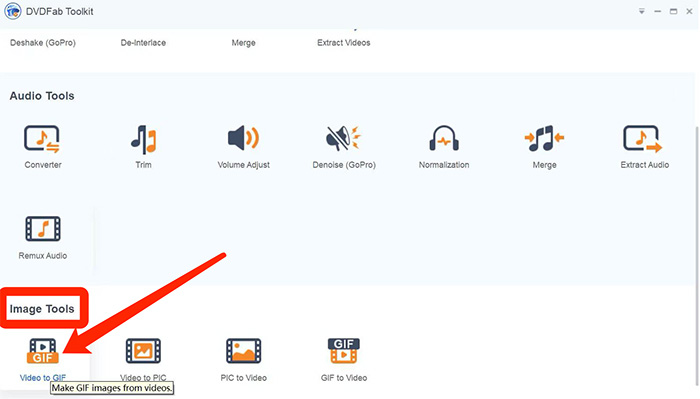Click the GIF to Video text label
Screen dimensions: 700x399
pos(344,378)
